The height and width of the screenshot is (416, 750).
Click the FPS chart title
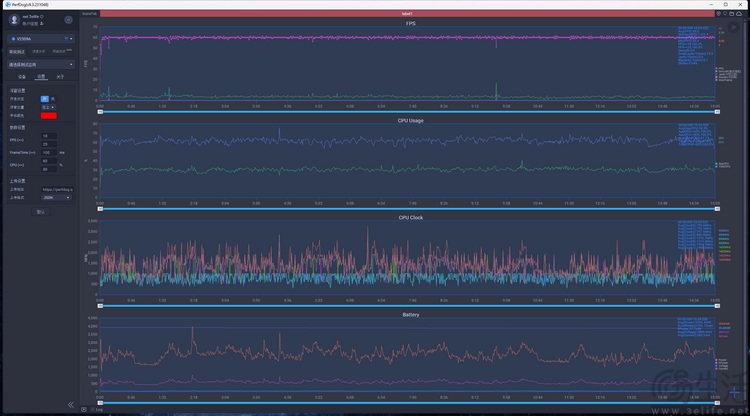tap(410, 23)
